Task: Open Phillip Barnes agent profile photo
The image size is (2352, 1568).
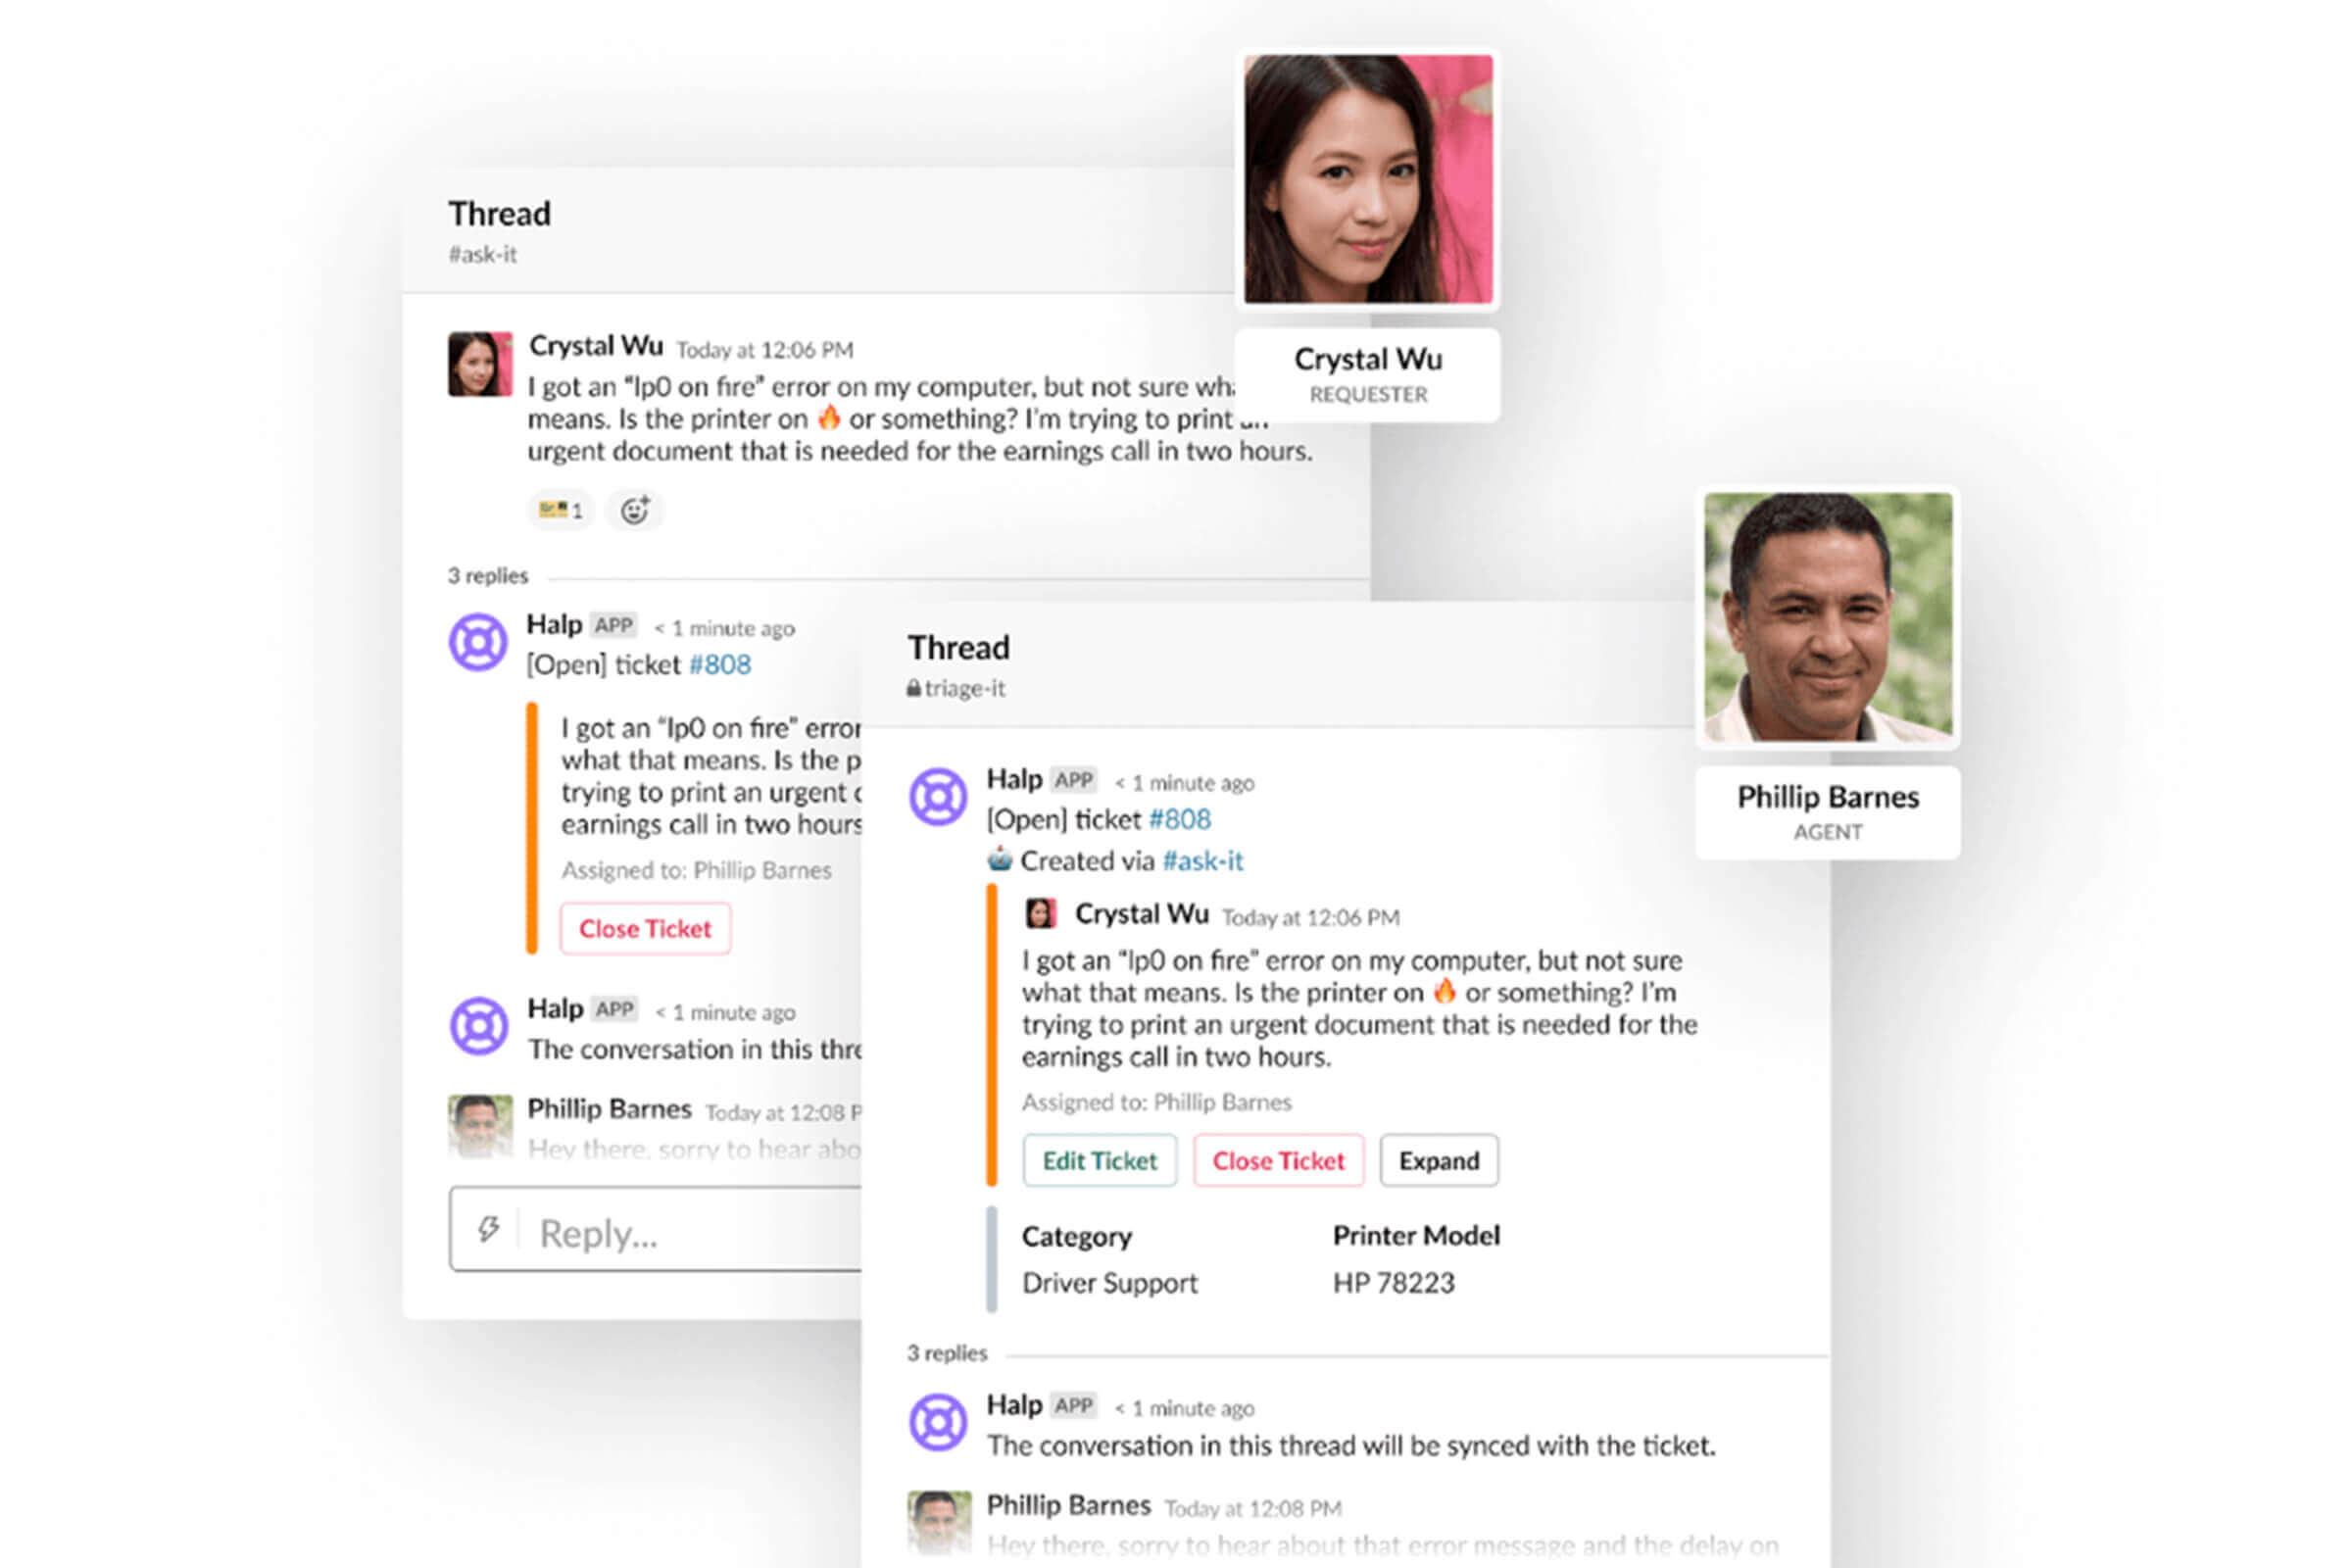Action: 1828,617
